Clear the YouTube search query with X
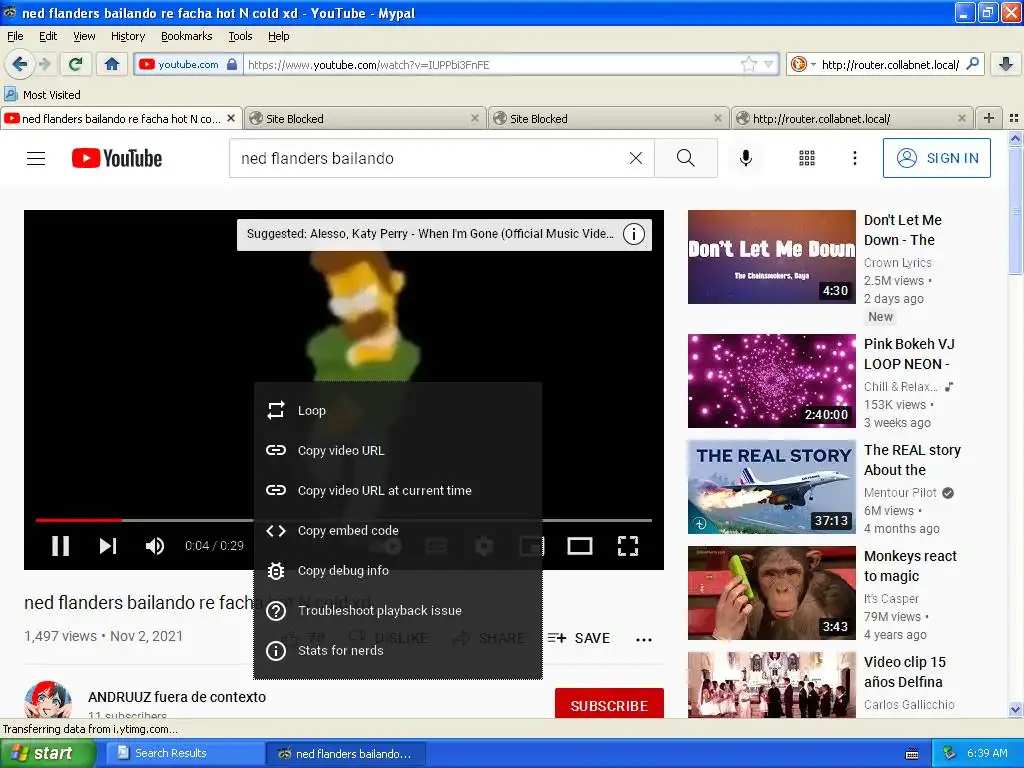 pyautogui.click(x=635, y=158)
